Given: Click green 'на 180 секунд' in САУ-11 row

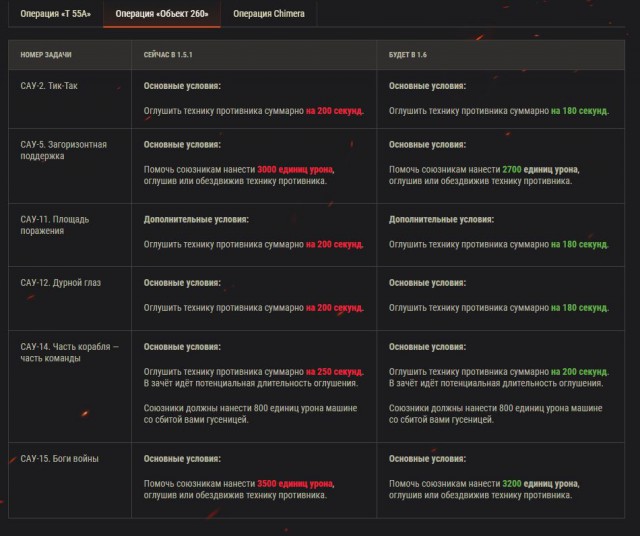Looking at the screenshot, I should click(x=580, y=245).
